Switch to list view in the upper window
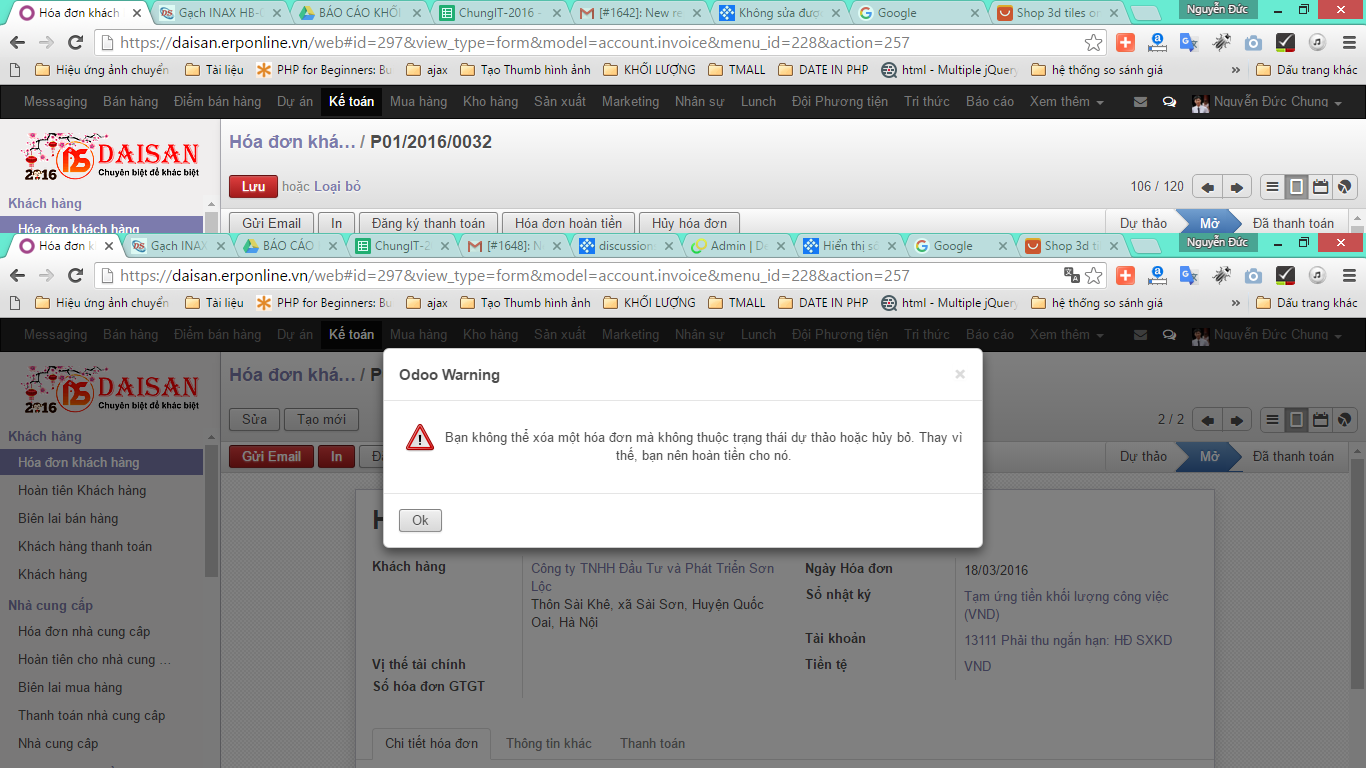The image size is (1366, 768). click(x=1272, y=187)
